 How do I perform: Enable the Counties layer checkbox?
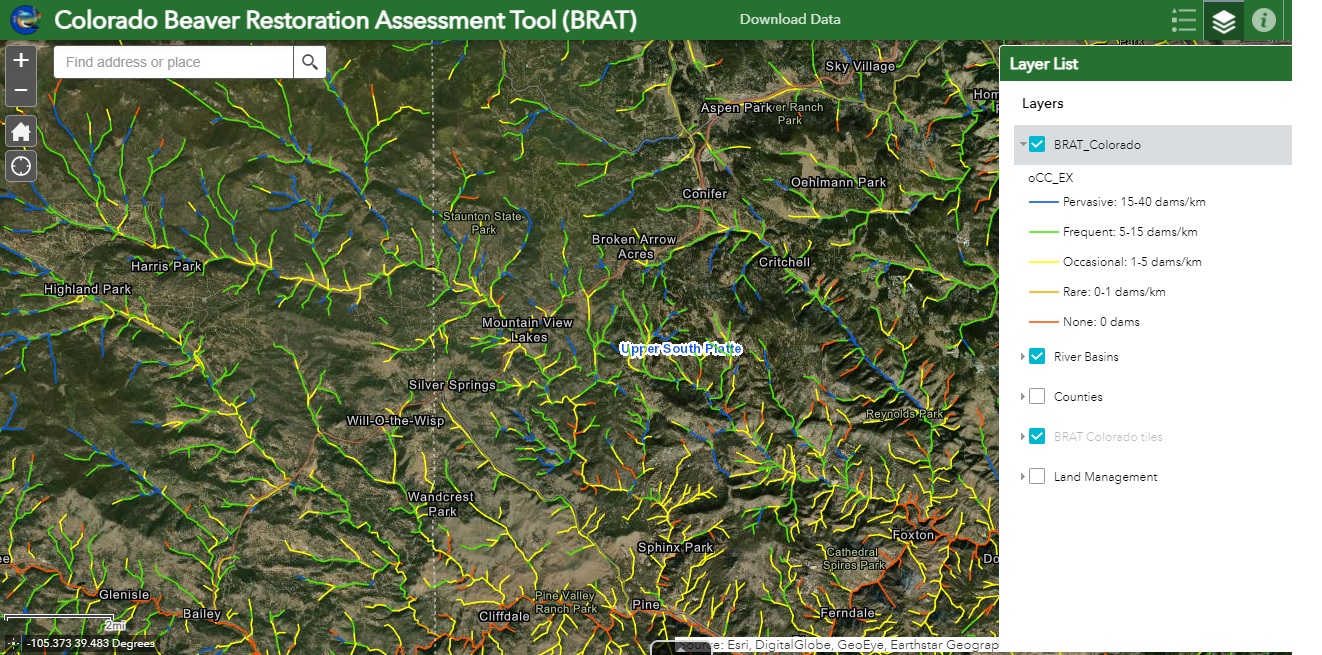(x=1037, y=397)
